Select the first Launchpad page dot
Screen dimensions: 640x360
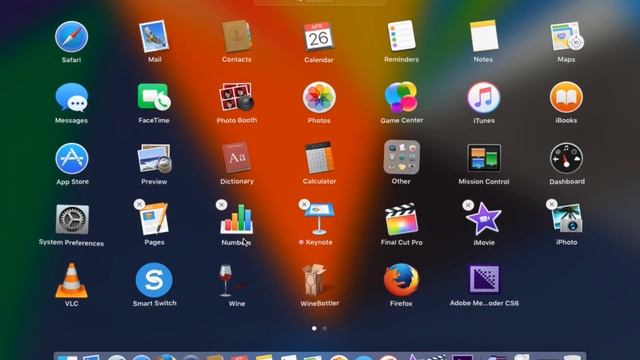pyautogui.click(x=314, y=328)
